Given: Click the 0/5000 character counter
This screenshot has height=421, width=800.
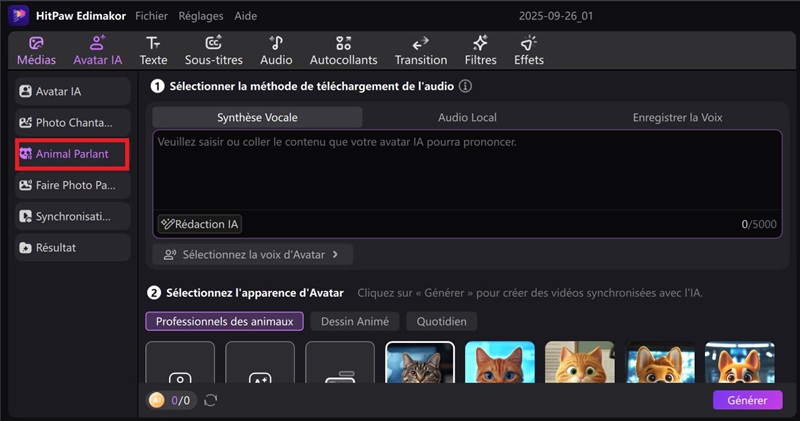Looking at the screenshot, I should [x=759, y=224].
